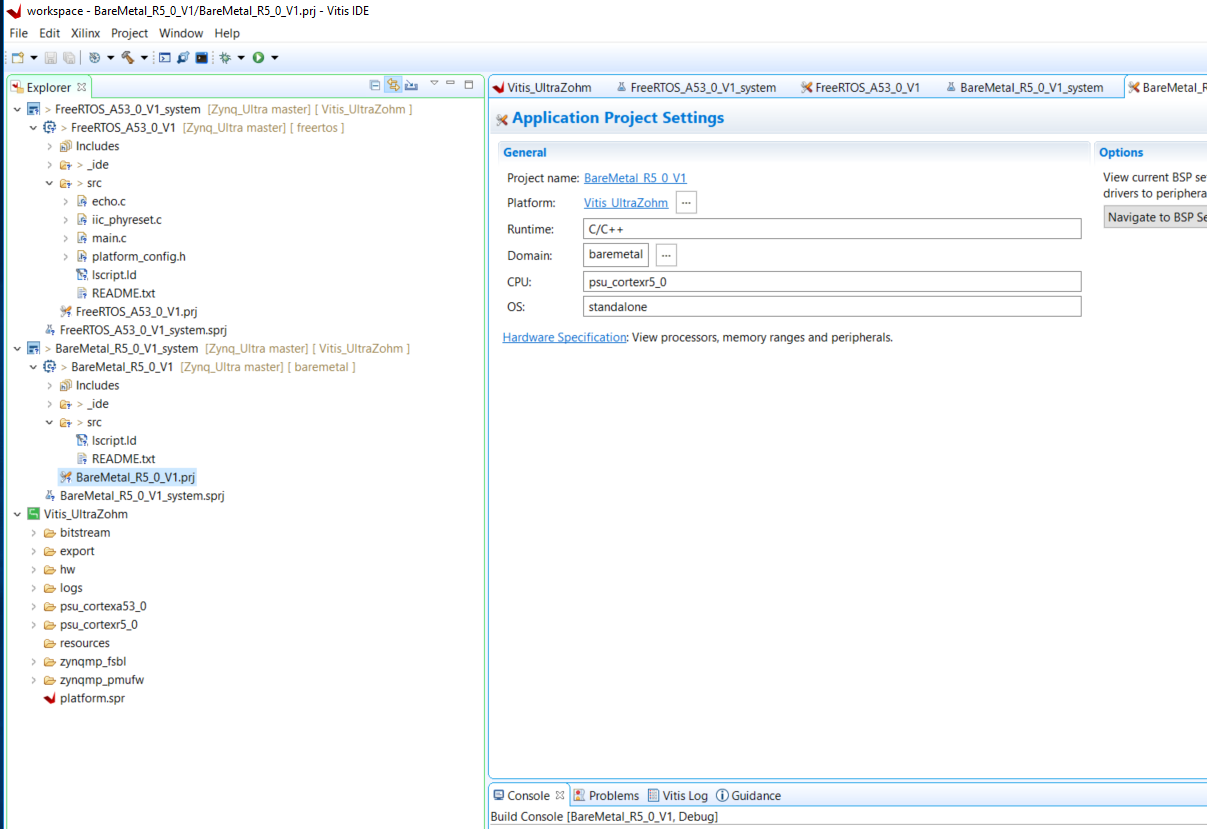This screenshot has height=829, width=1207.
Task: Collapse all items in Explorer panel
Action: [375, 86]
